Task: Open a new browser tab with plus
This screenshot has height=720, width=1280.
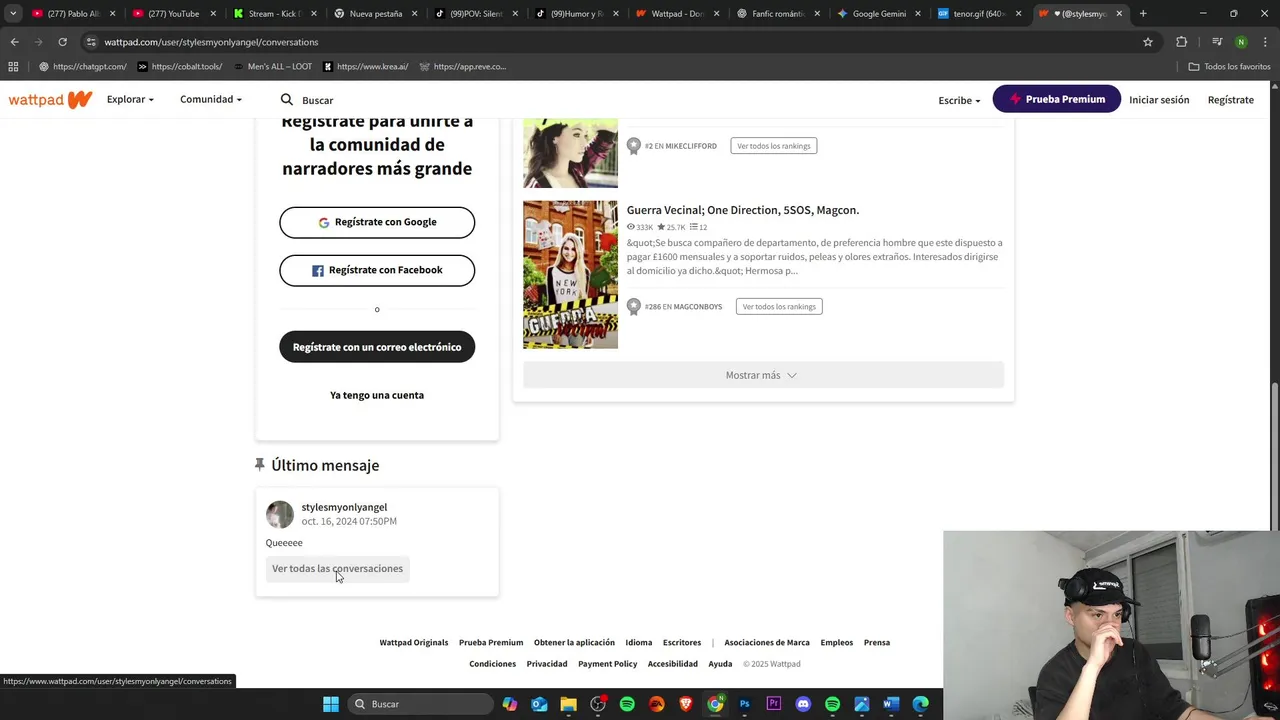Action: coord(1143,14)
